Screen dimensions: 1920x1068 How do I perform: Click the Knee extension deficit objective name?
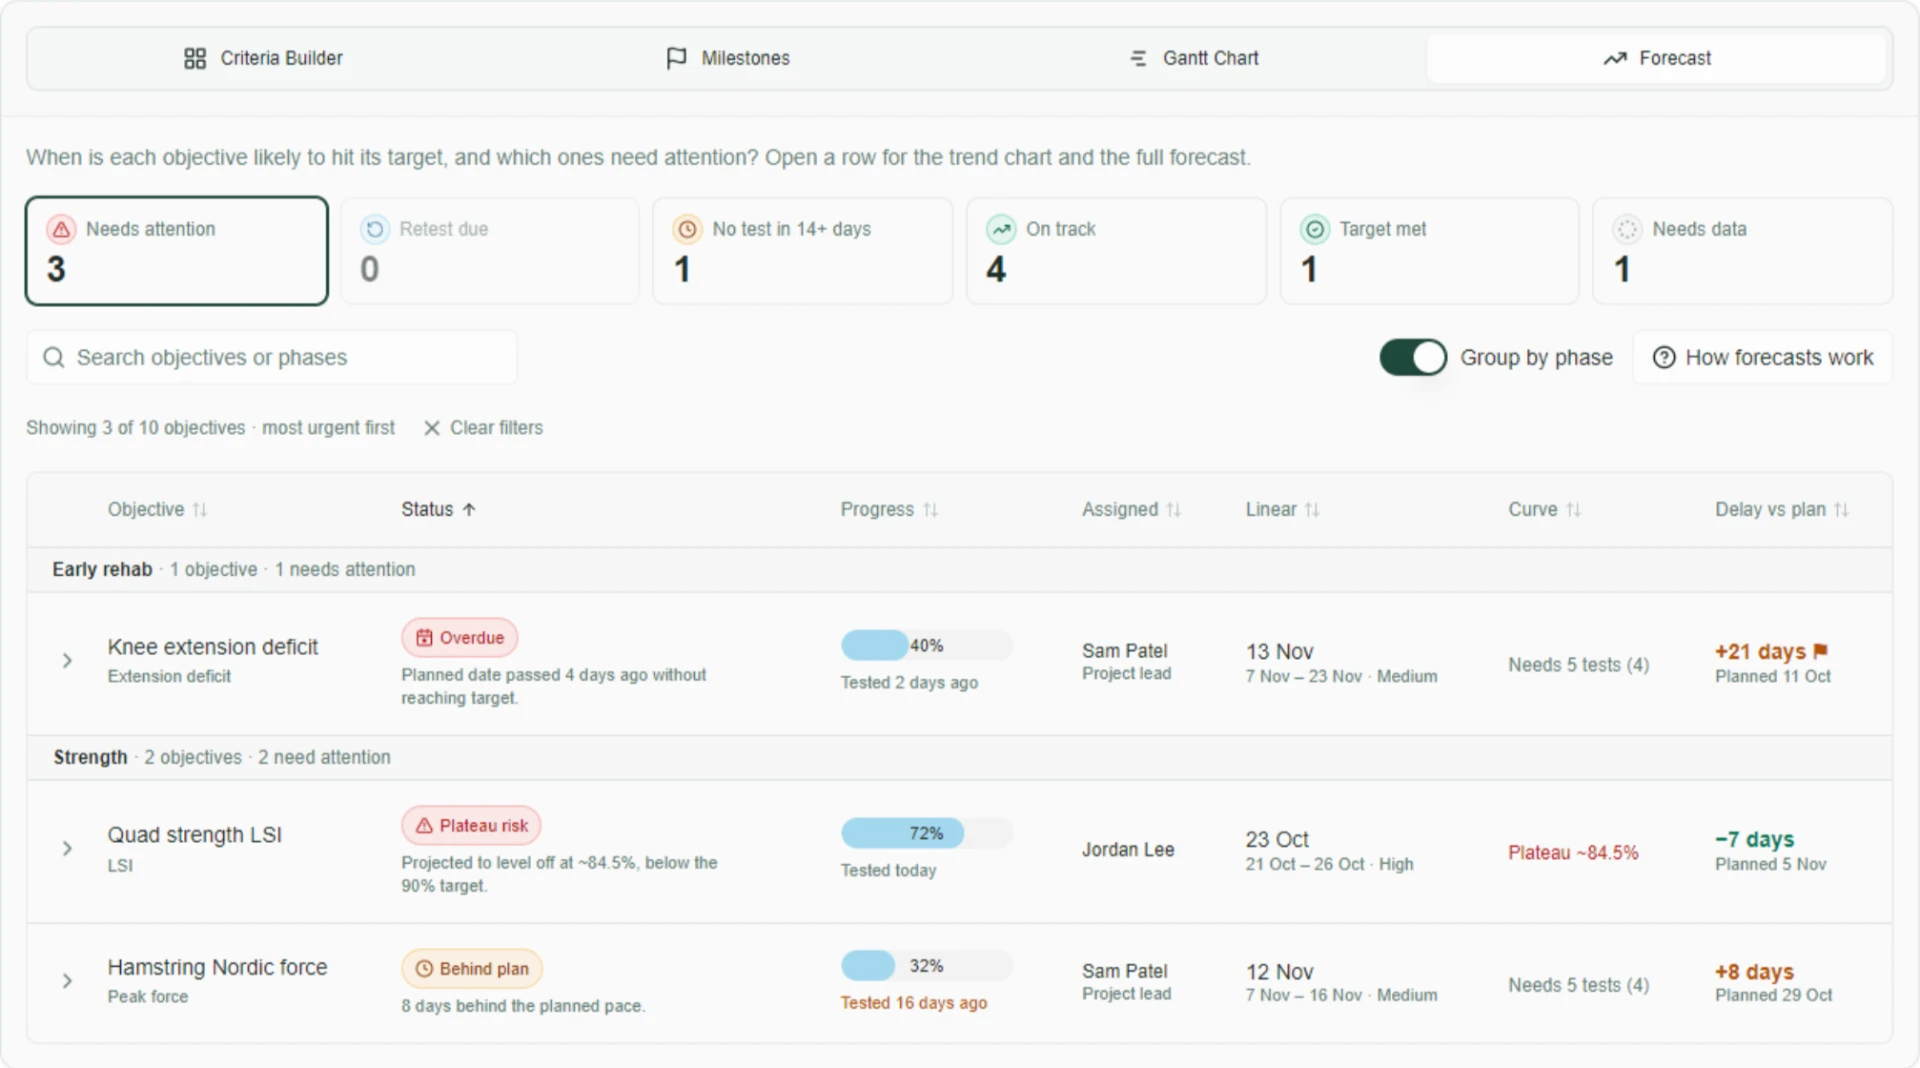click(213, 647)
